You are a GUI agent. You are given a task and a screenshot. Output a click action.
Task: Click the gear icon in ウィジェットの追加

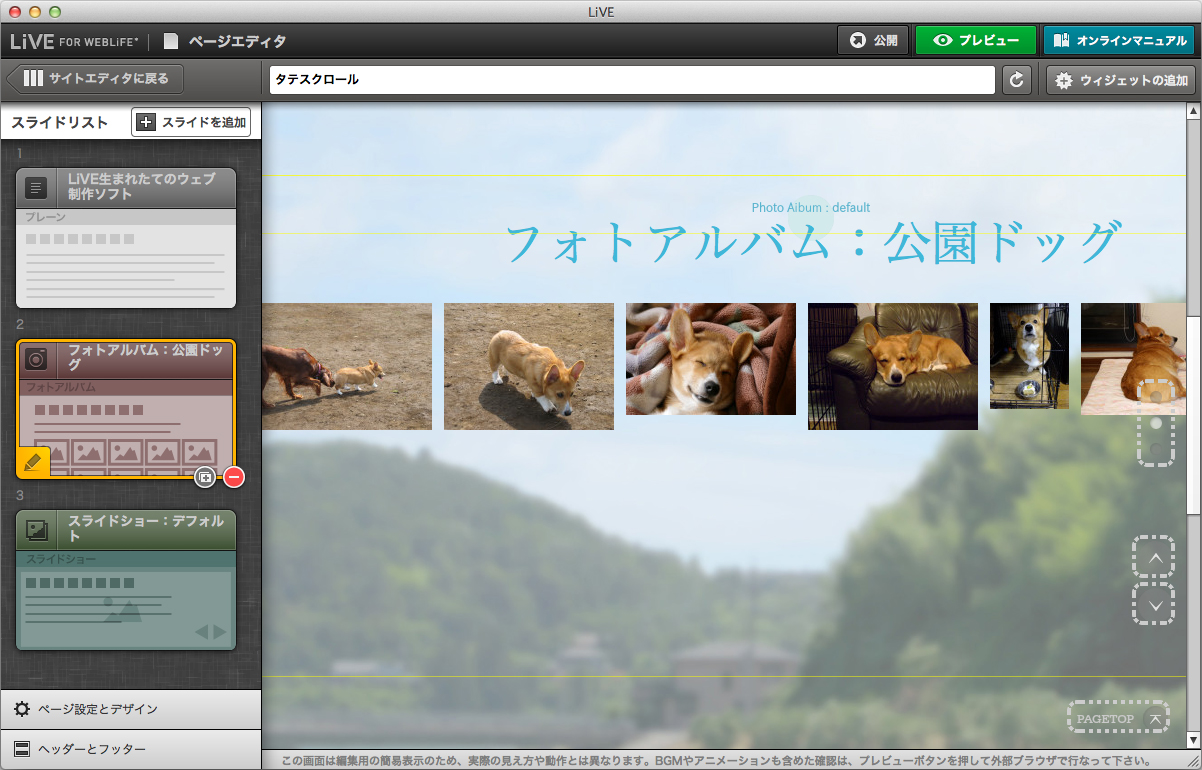(x=1064, y=80)
